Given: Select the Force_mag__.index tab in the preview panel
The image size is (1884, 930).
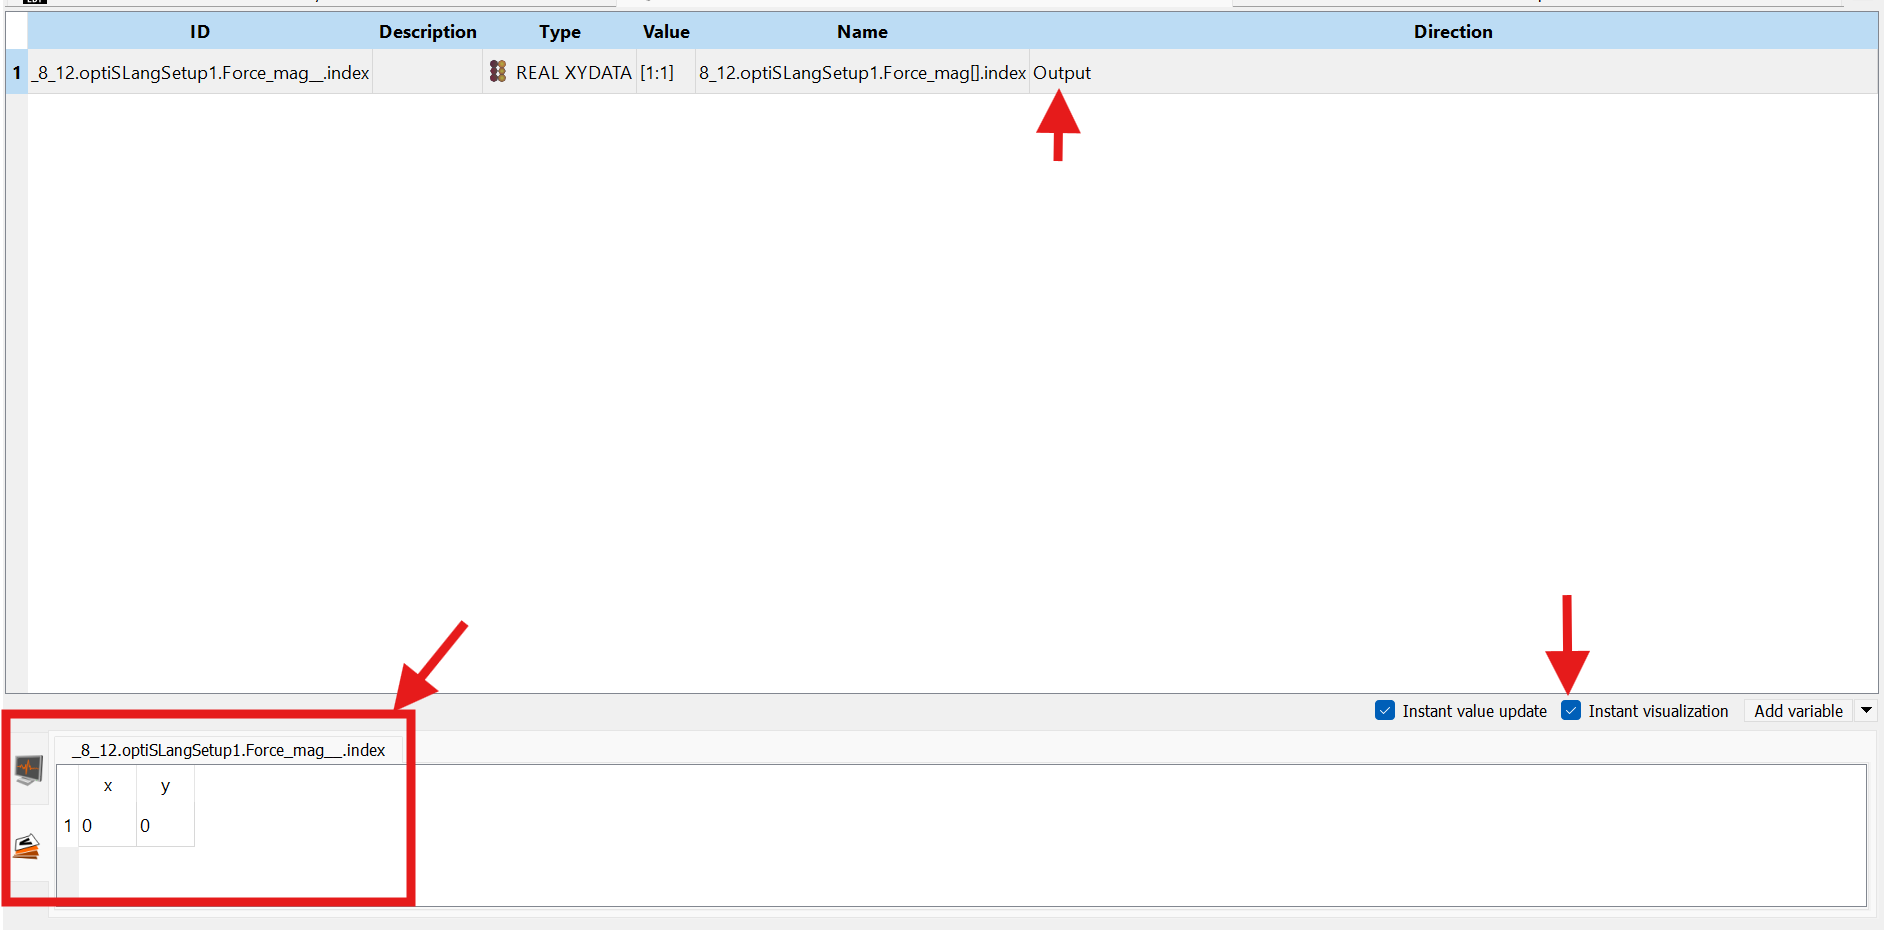Looking at the screenshot, I should click(x=229, y=750).
